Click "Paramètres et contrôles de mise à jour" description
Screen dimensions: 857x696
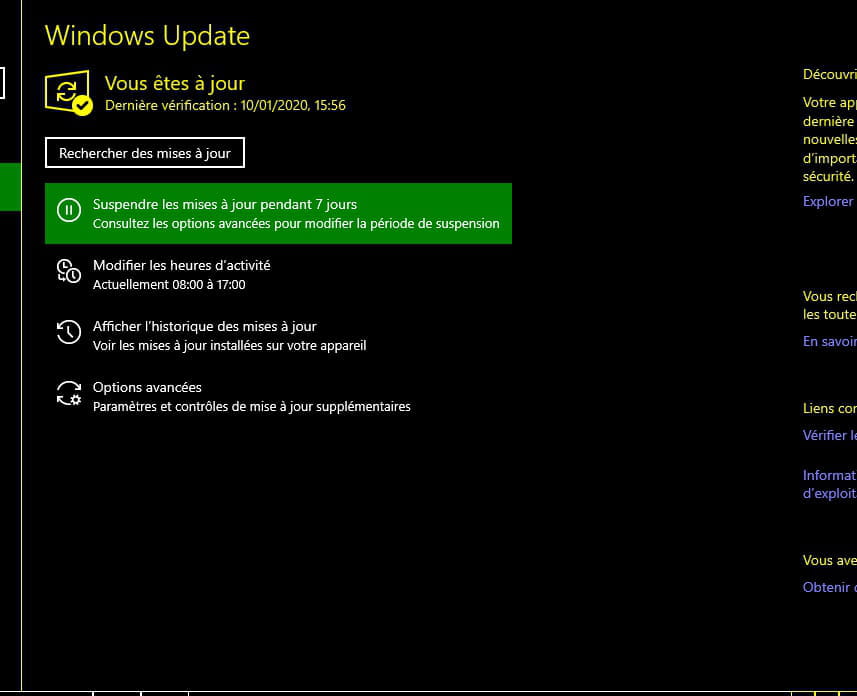tap(251, 407)
